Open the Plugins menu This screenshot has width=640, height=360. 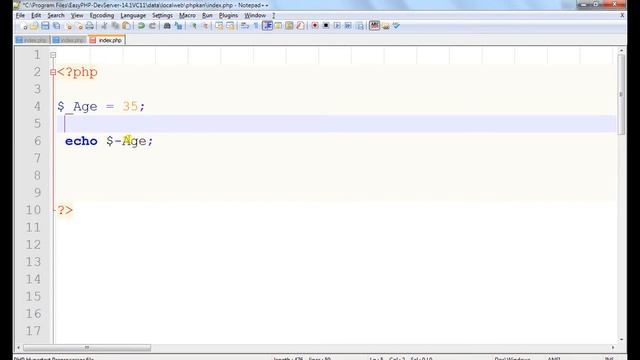point(229,16)
